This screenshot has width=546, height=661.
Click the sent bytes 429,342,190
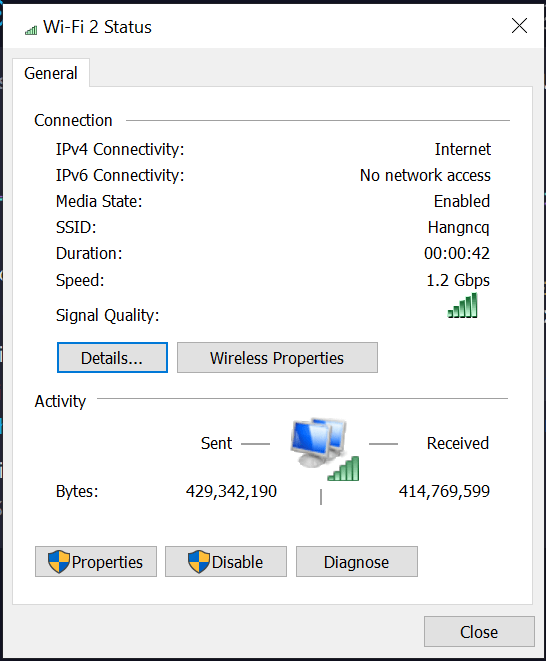231,491
